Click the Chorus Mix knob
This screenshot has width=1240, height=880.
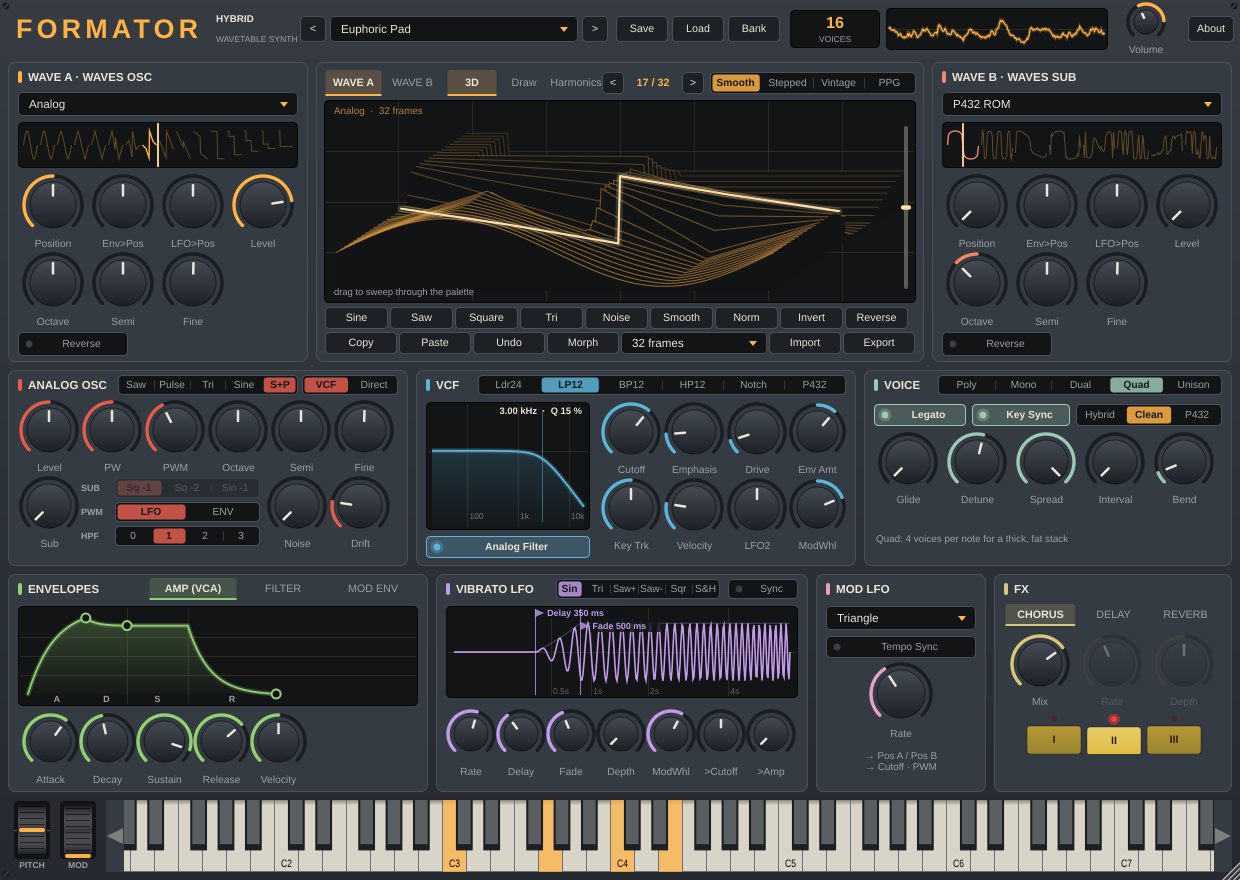pos(1040,664)
